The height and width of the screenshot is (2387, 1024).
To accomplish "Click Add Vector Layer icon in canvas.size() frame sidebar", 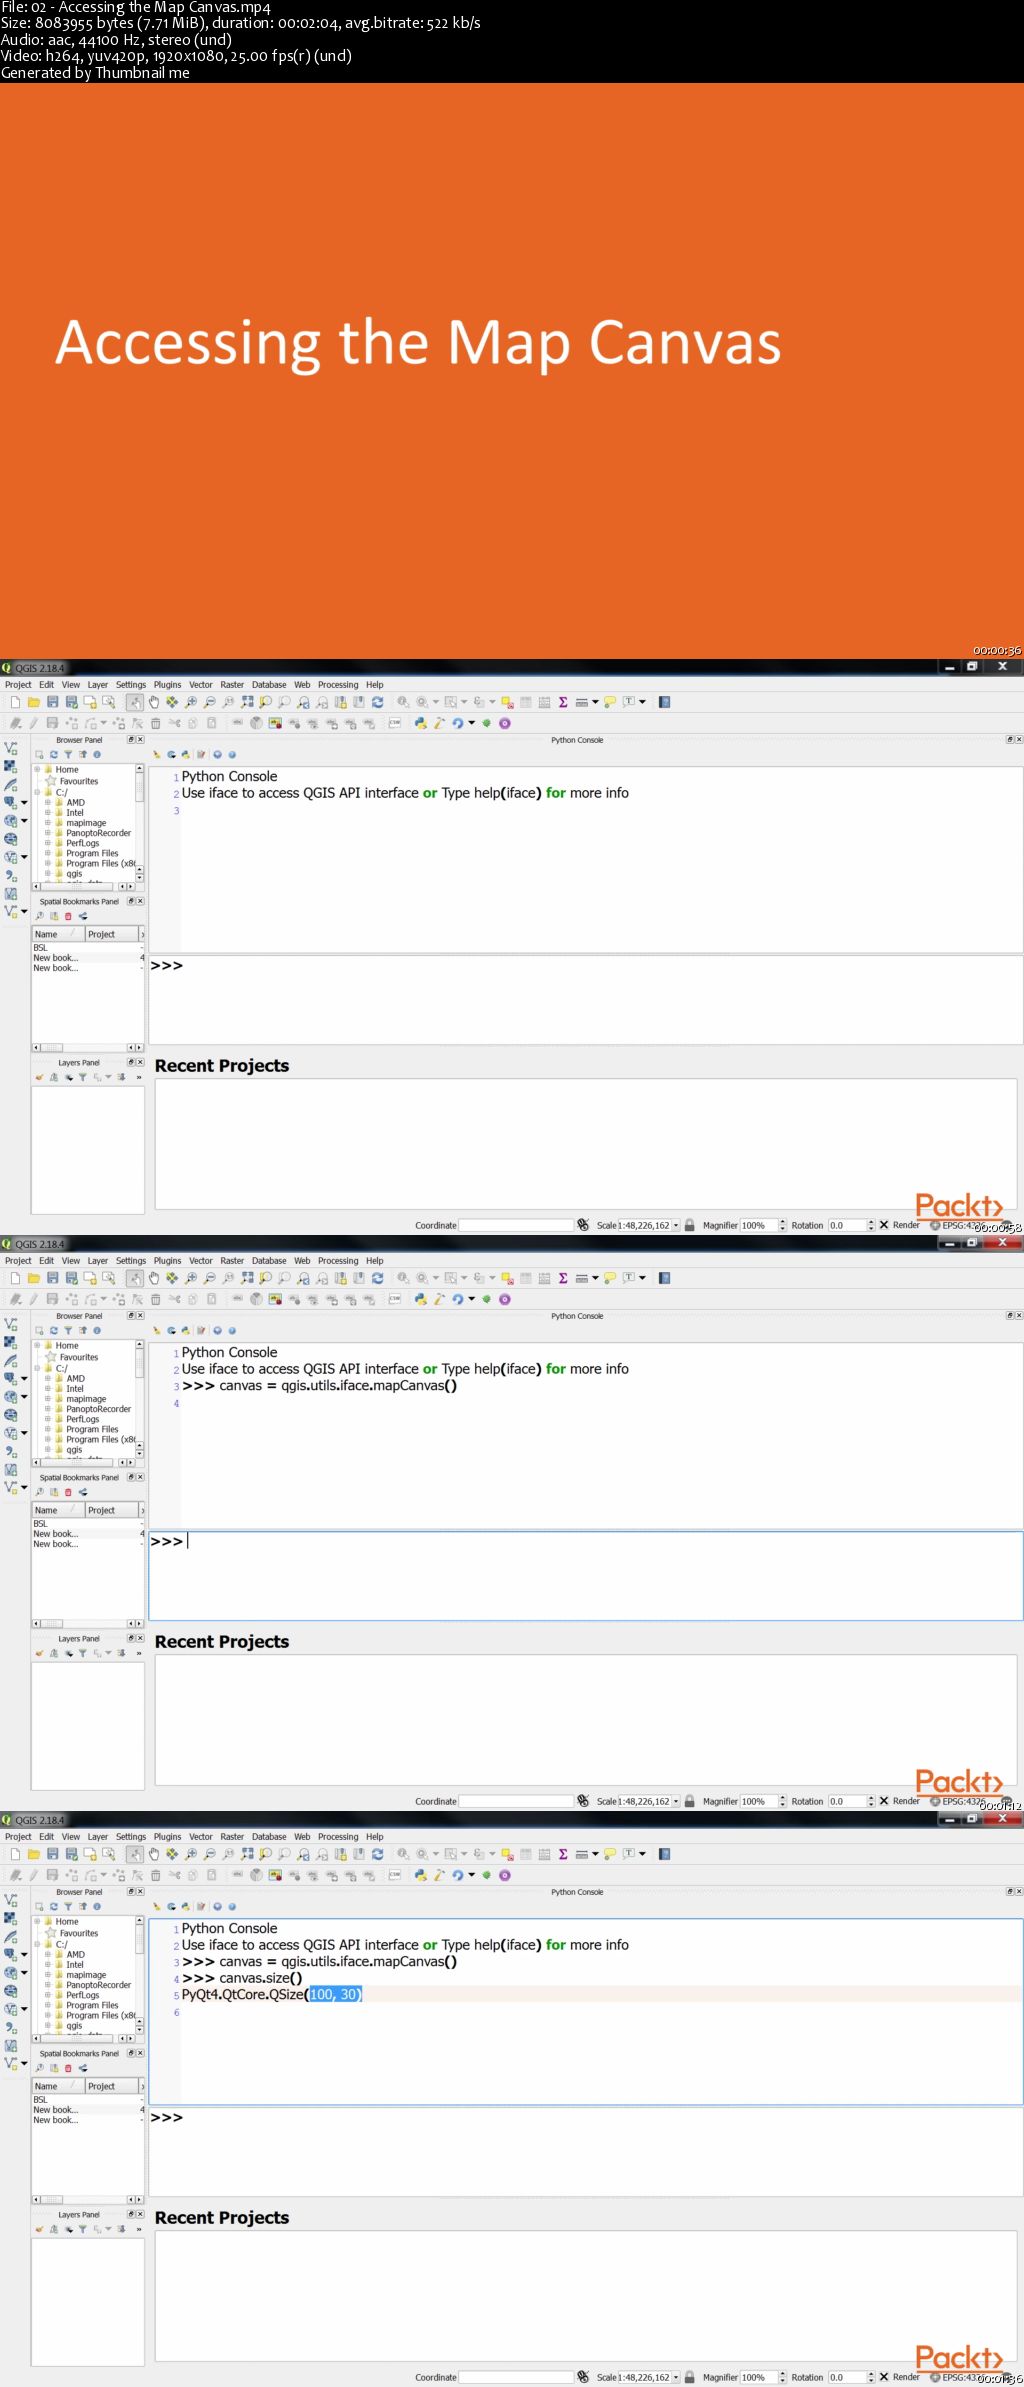I will point(11,1900).
